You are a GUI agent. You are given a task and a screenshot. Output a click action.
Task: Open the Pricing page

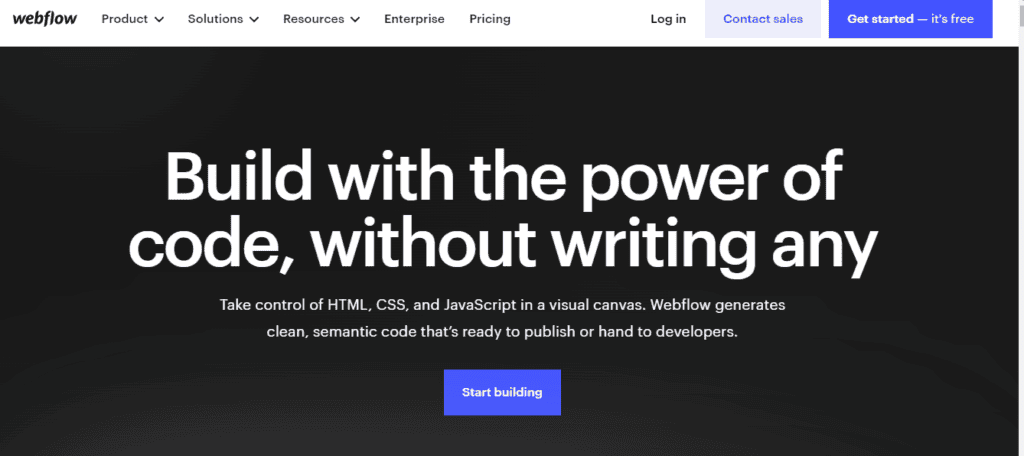489,19
